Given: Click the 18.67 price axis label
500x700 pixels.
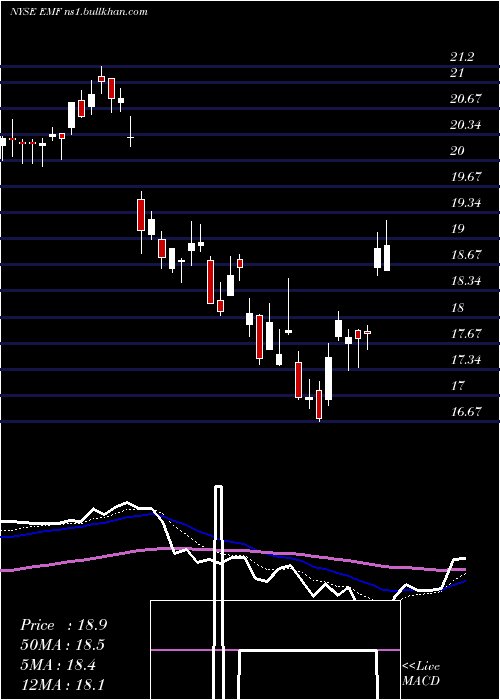Looking at the screenshot, I should (x=466, y=255).
